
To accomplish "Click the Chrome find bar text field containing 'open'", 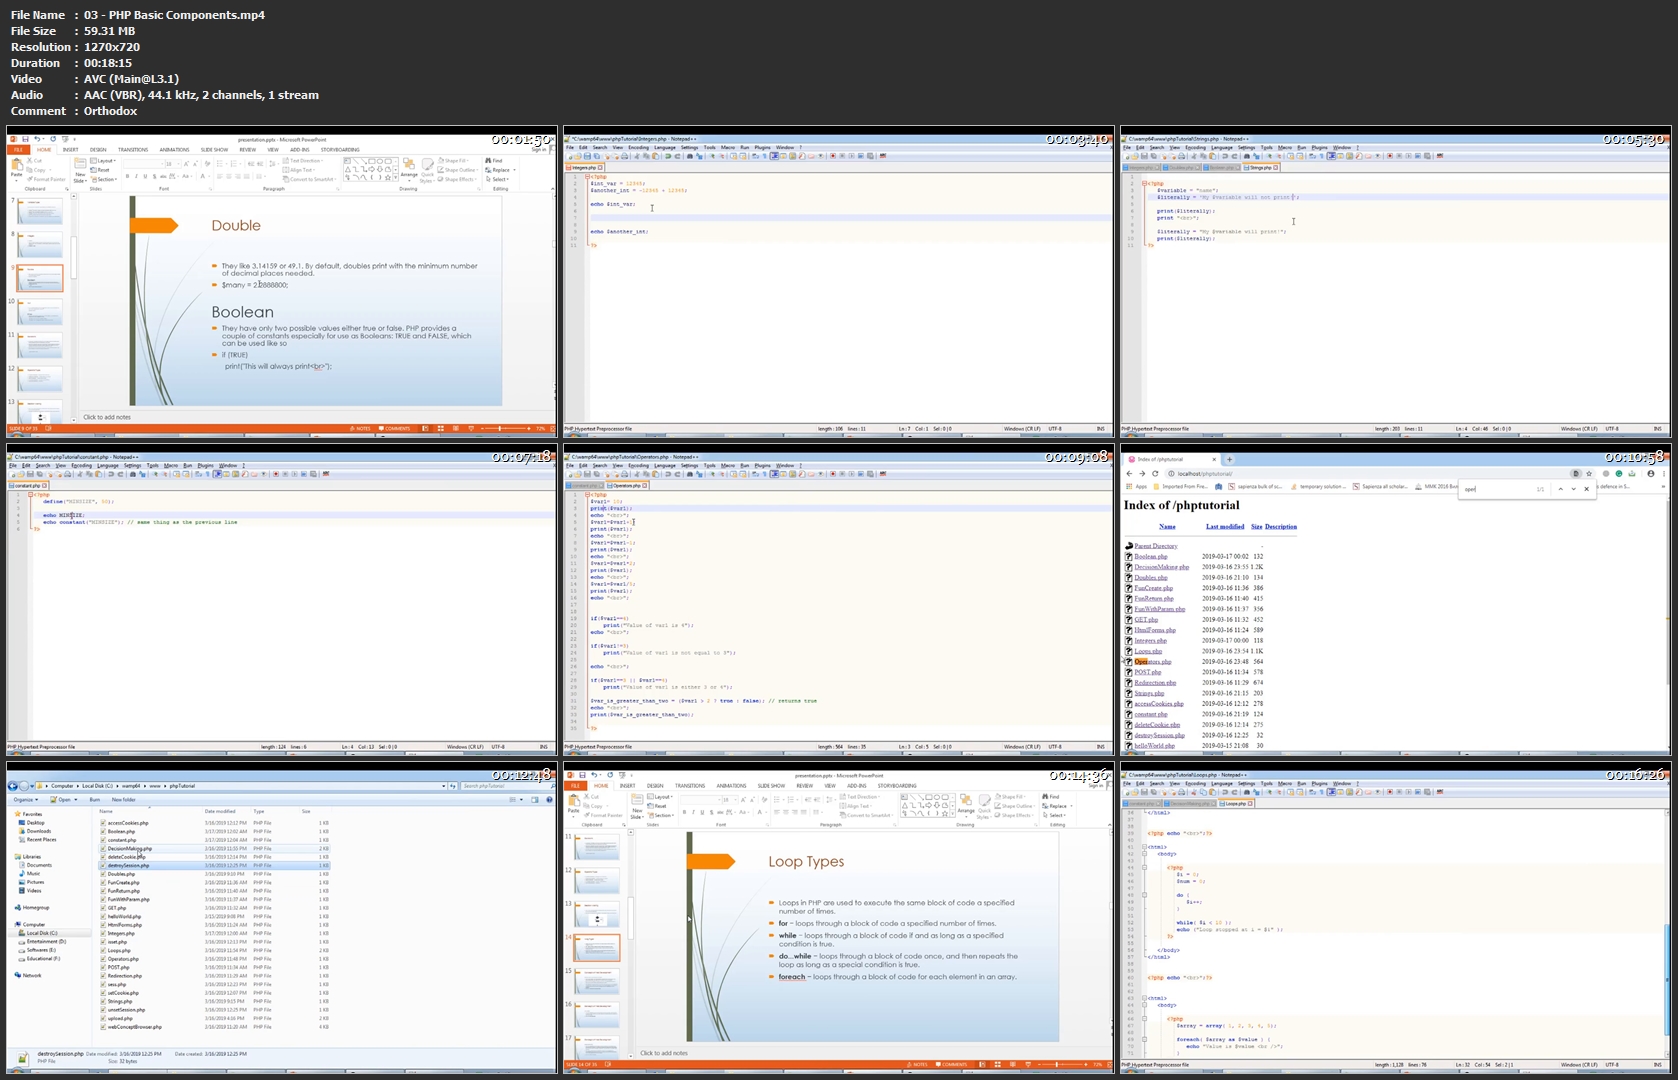I will 1497,489.
